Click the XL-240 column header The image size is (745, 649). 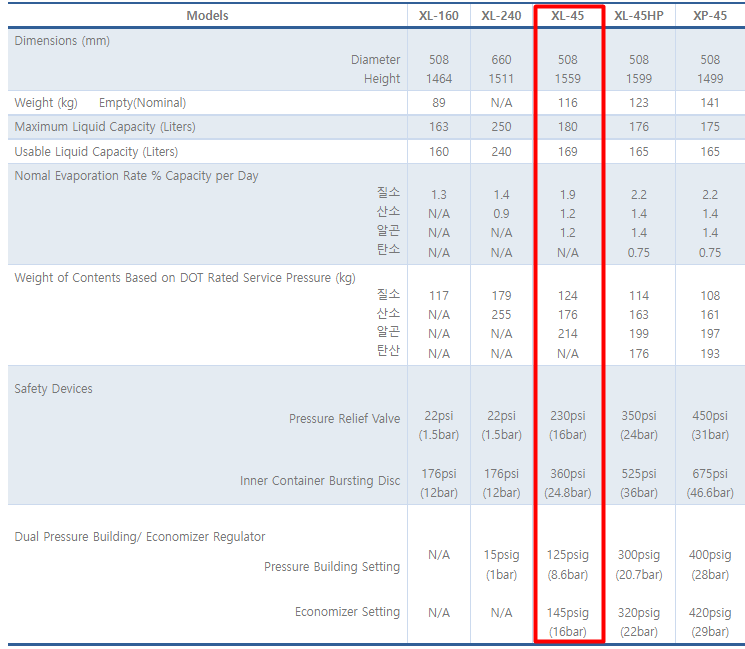point(501,15)
